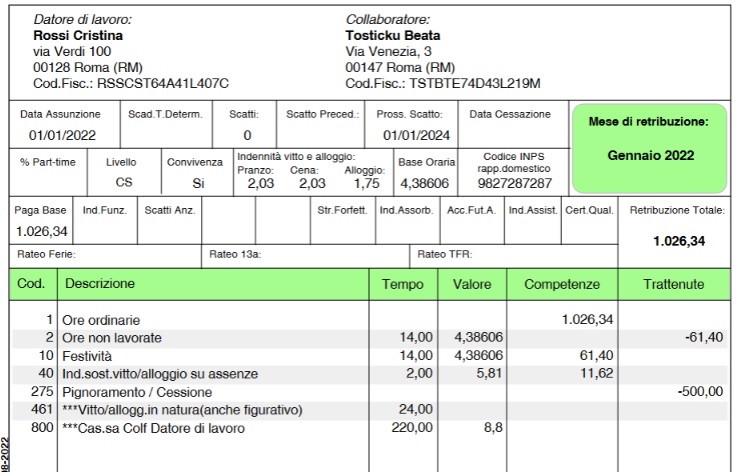Click Ore non lavorate deduction -61,40
The image size is (739, 472).
pyautogui.click(x=704, y=337)
